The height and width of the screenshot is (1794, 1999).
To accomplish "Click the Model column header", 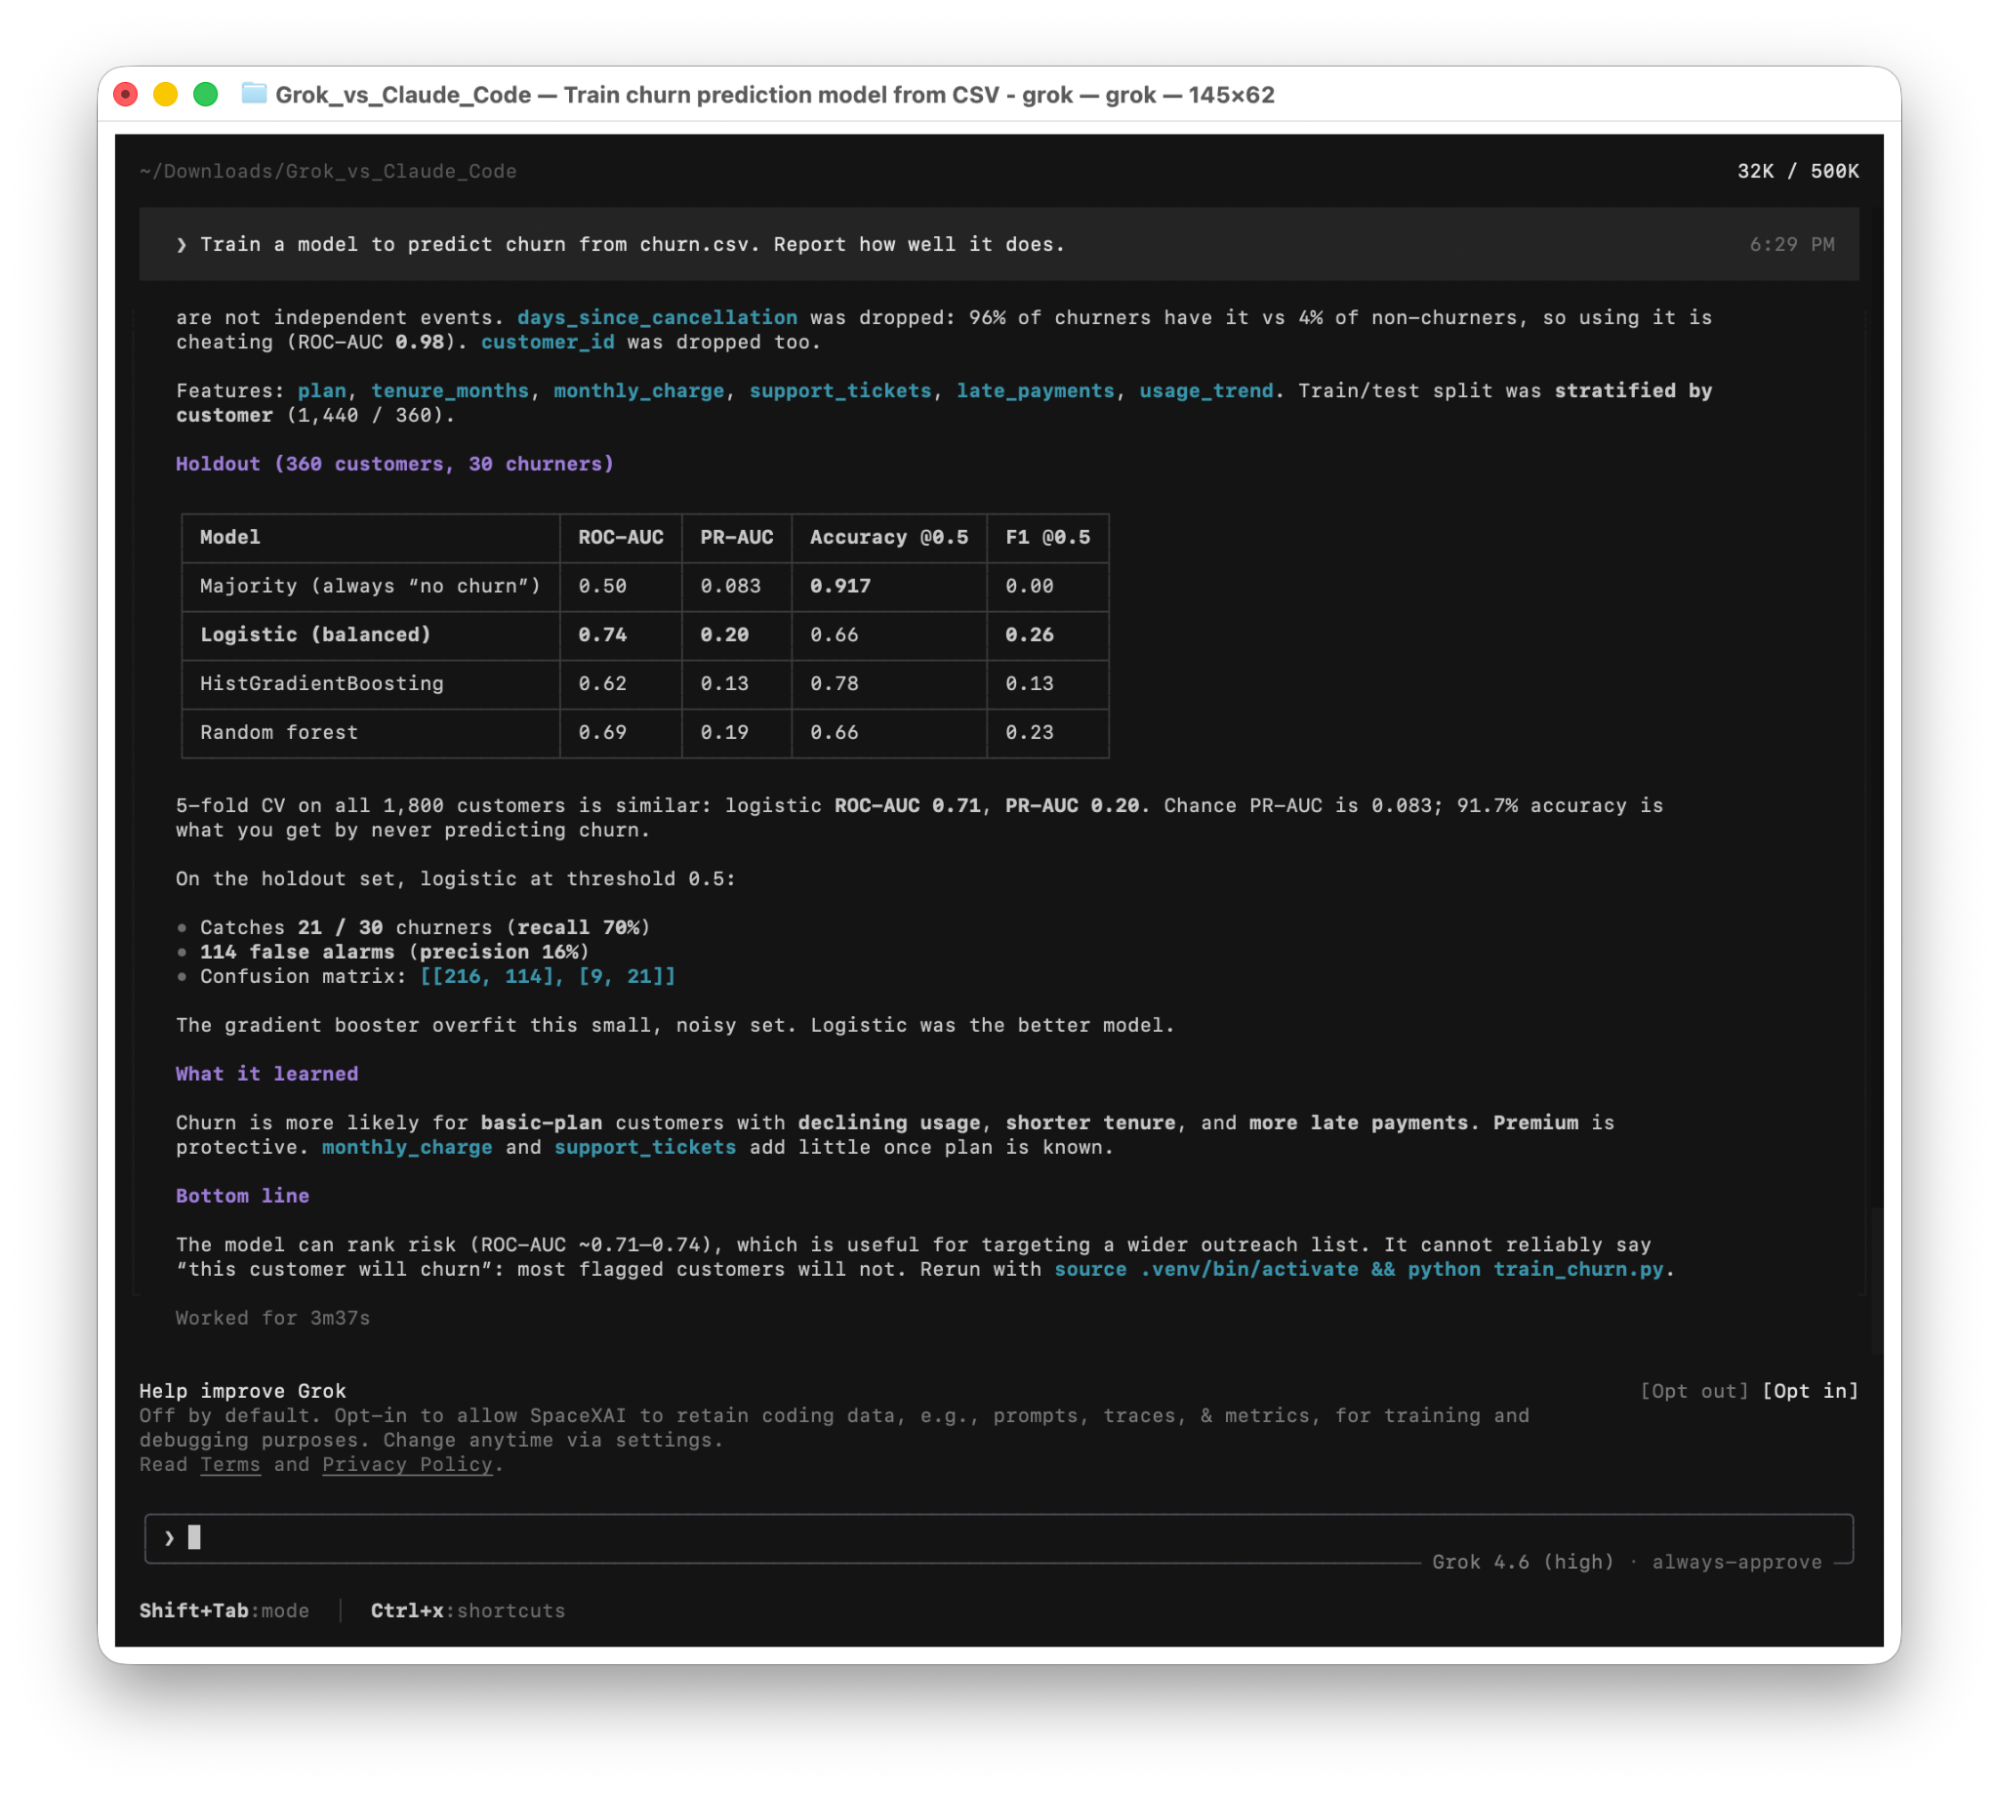I will [230, 537].
